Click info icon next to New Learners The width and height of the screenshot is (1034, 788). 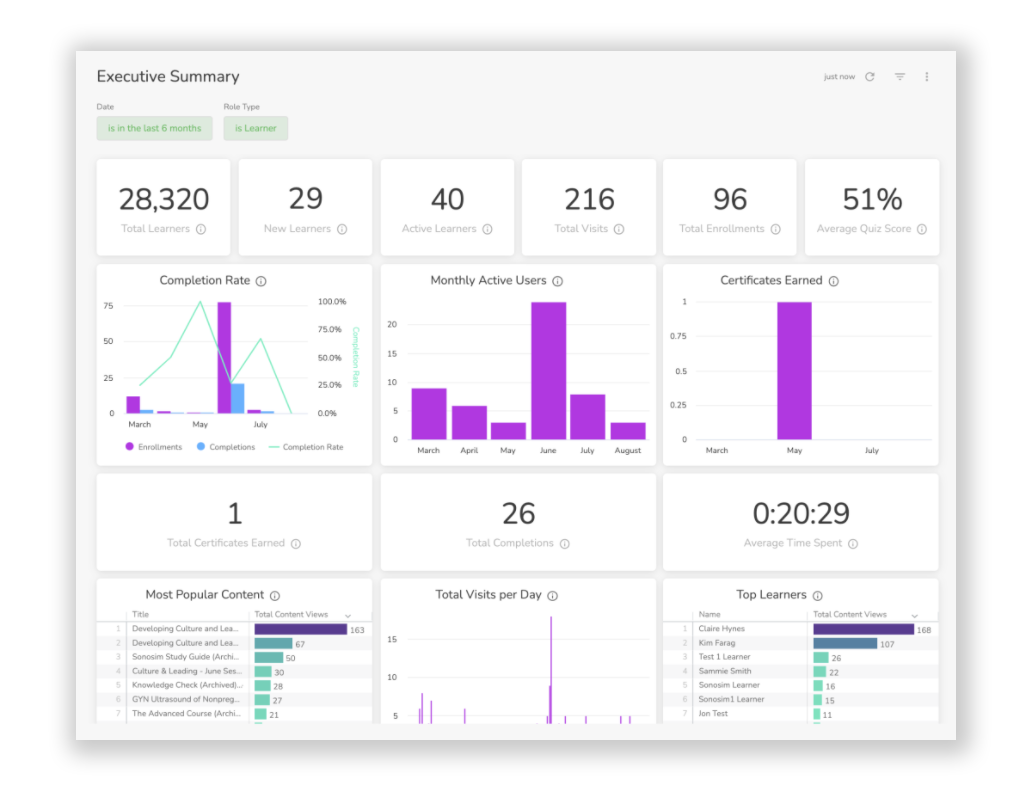[342, 229]
